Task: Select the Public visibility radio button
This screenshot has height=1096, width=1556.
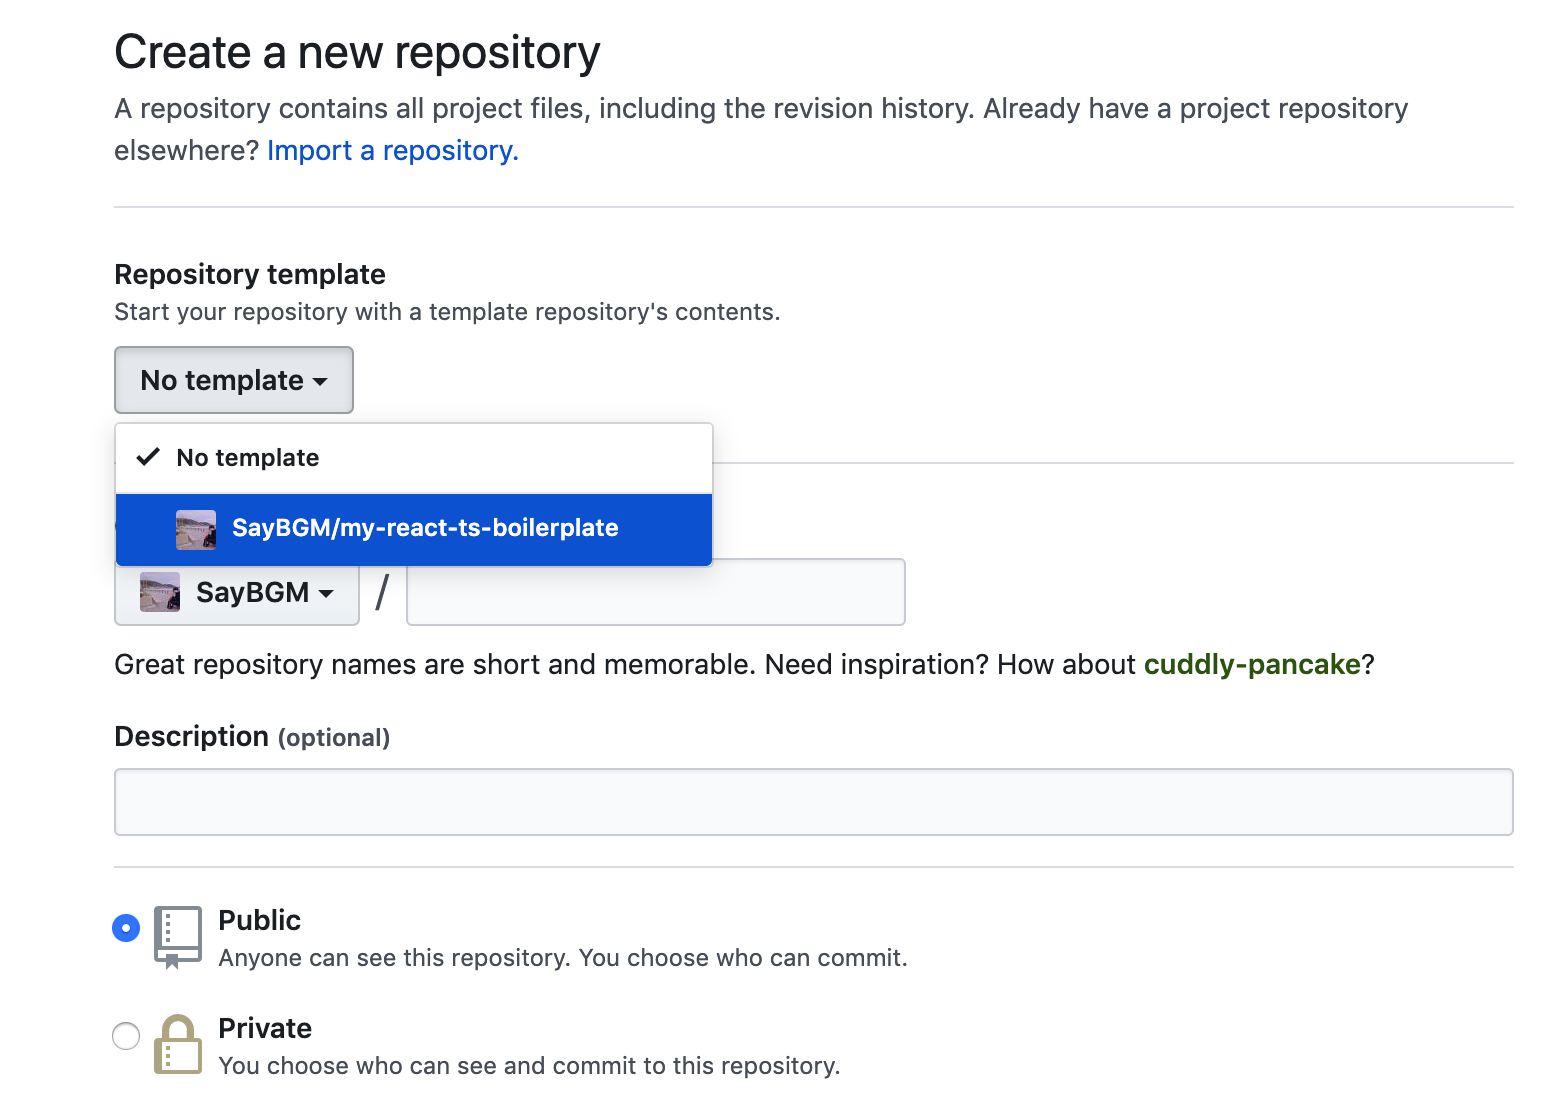Action: [125, 928]
